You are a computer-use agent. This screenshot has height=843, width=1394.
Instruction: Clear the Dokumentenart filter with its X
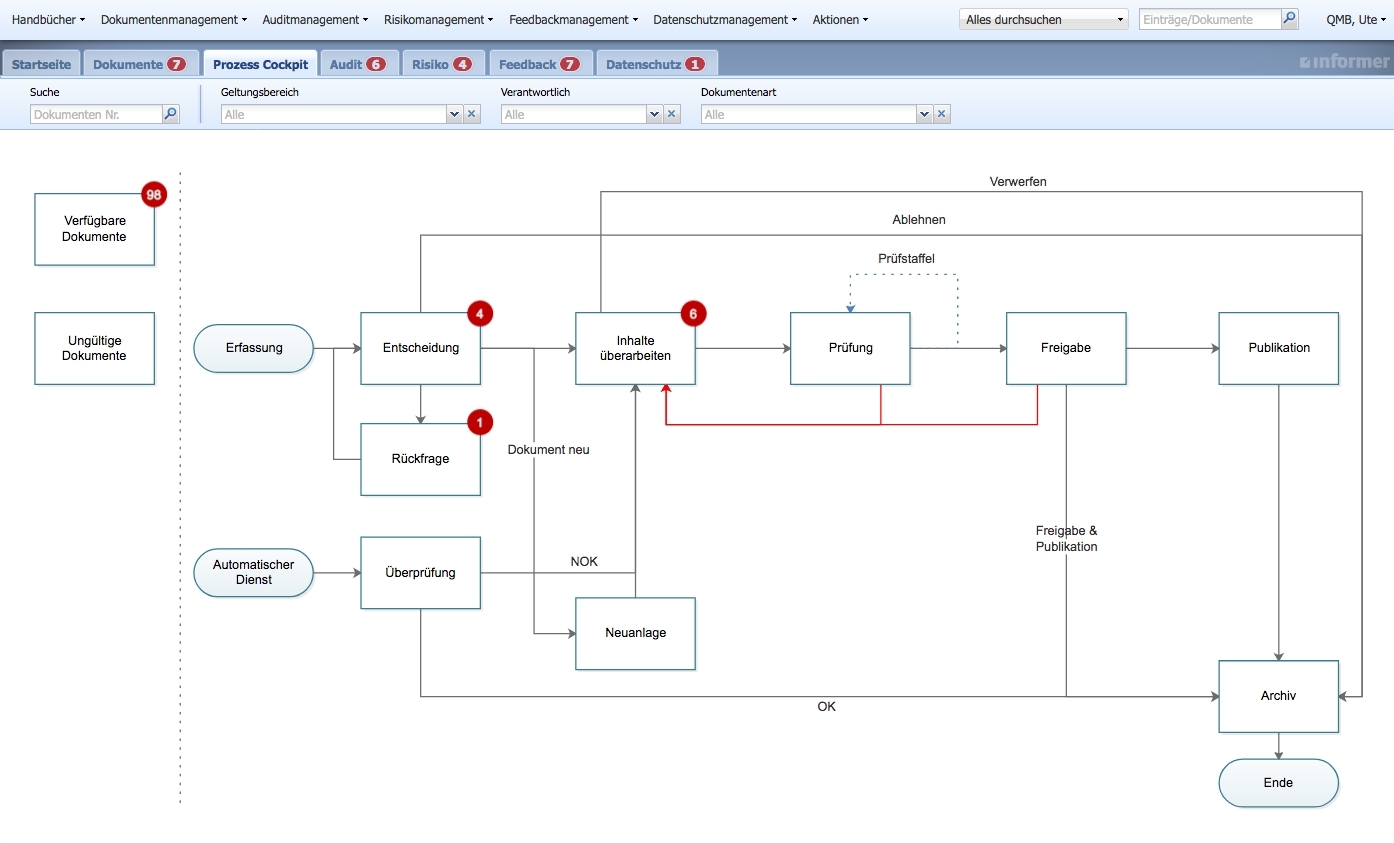pyautogui.click(x=941, y=115)
